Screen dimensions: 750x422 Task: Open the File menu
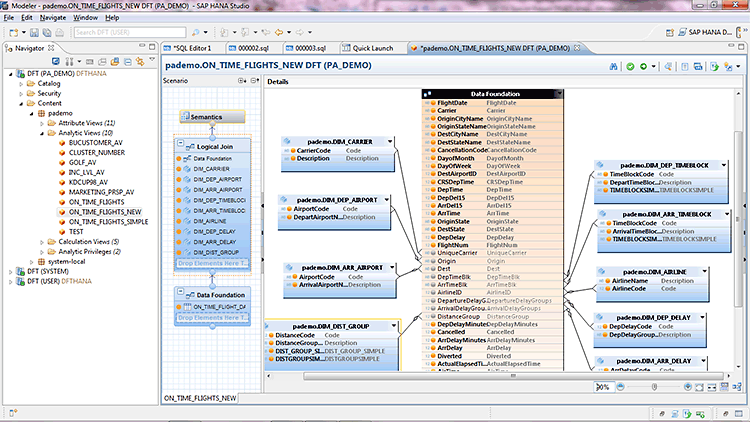[9, 18]
